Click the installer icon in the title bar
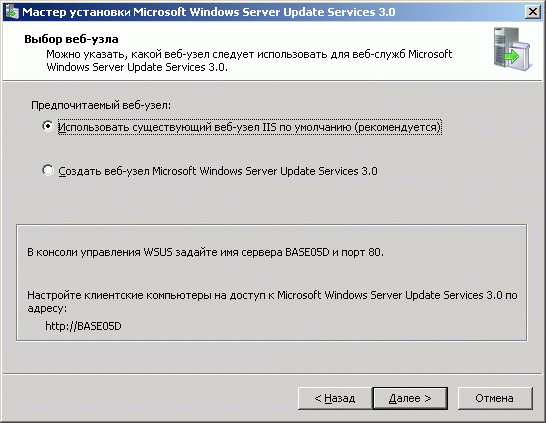Screen dimensions: 546x423 [x=12, y=11]
